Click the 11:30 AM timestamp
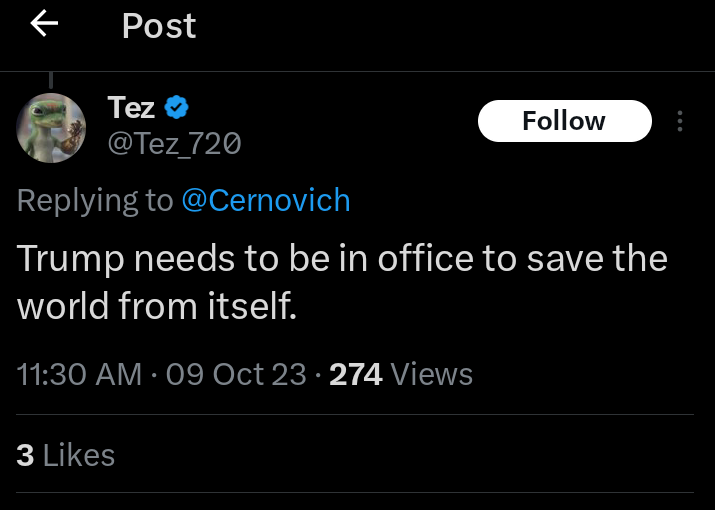Image resolution: width=715 pixels, height=510 pixels. pyautogui.click(x=79, y=374)
